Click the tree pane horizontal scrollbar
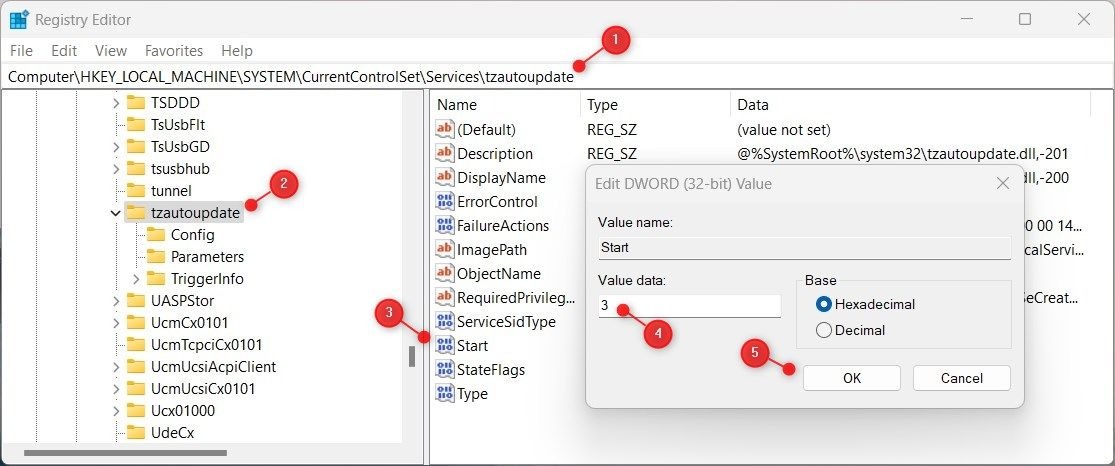This screenshot has width=1115, height=466. point(125,452)
